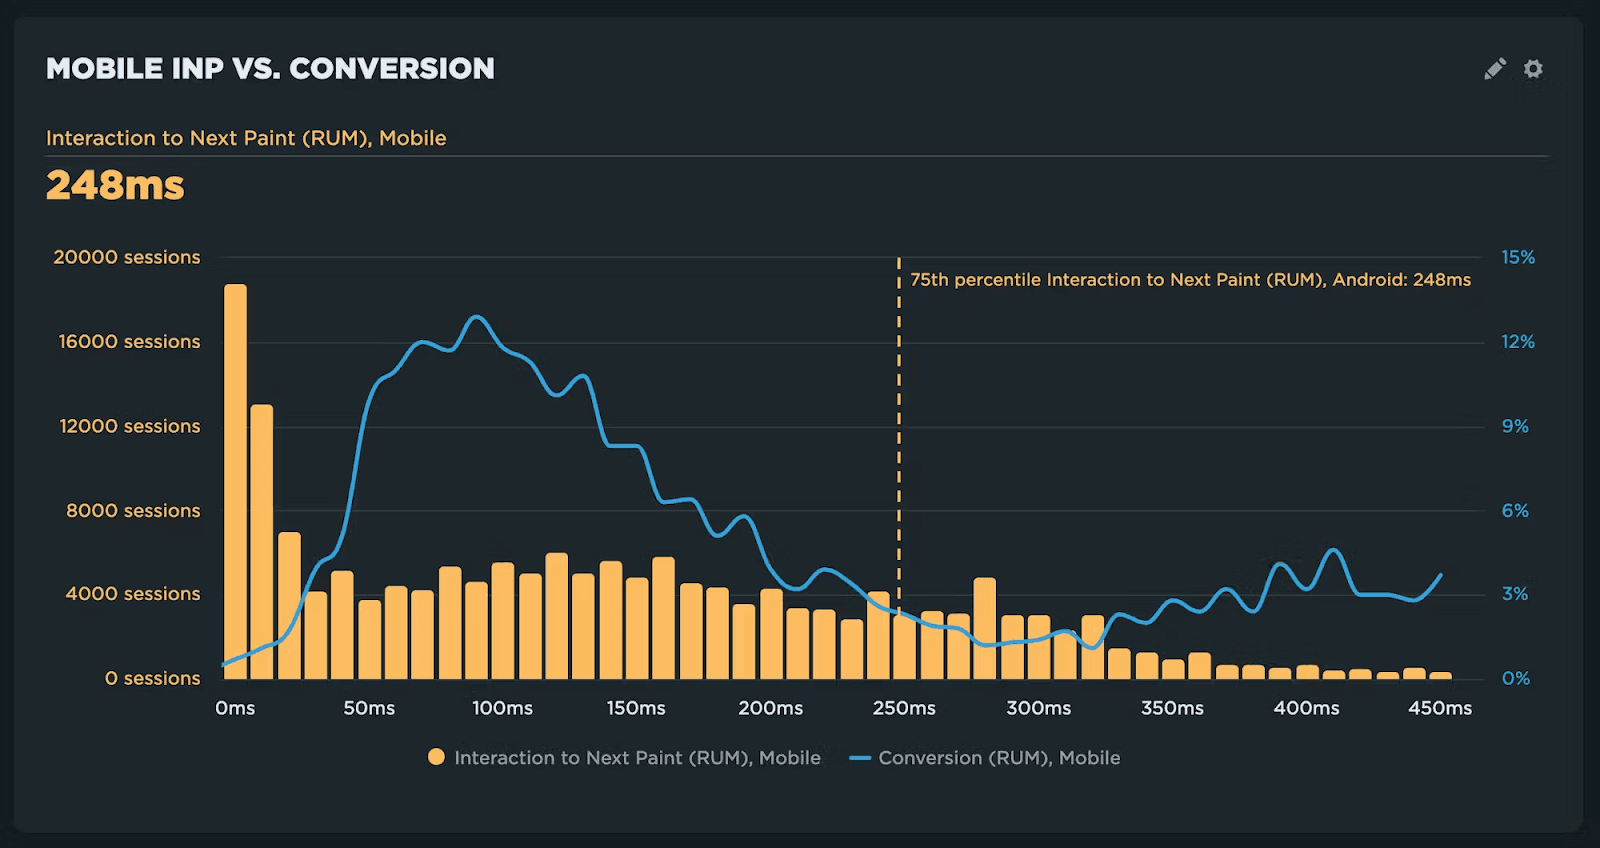This screenshot has height=848, width=1600.
Task: Select the MOBILE INP VS. CONVERSION title
Action: 270,68
